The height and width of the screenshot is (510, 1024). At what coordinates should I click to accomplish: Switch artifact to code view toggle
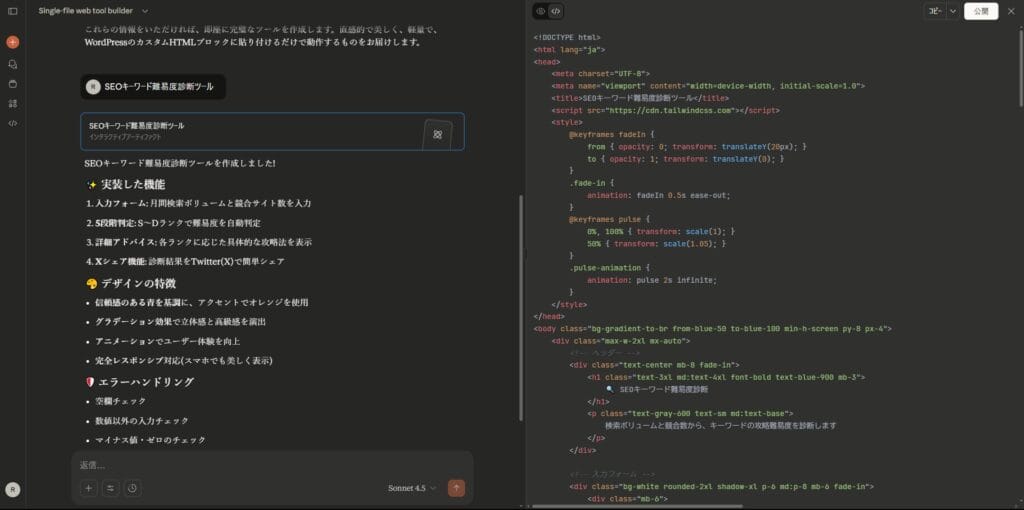click(556, 11)
